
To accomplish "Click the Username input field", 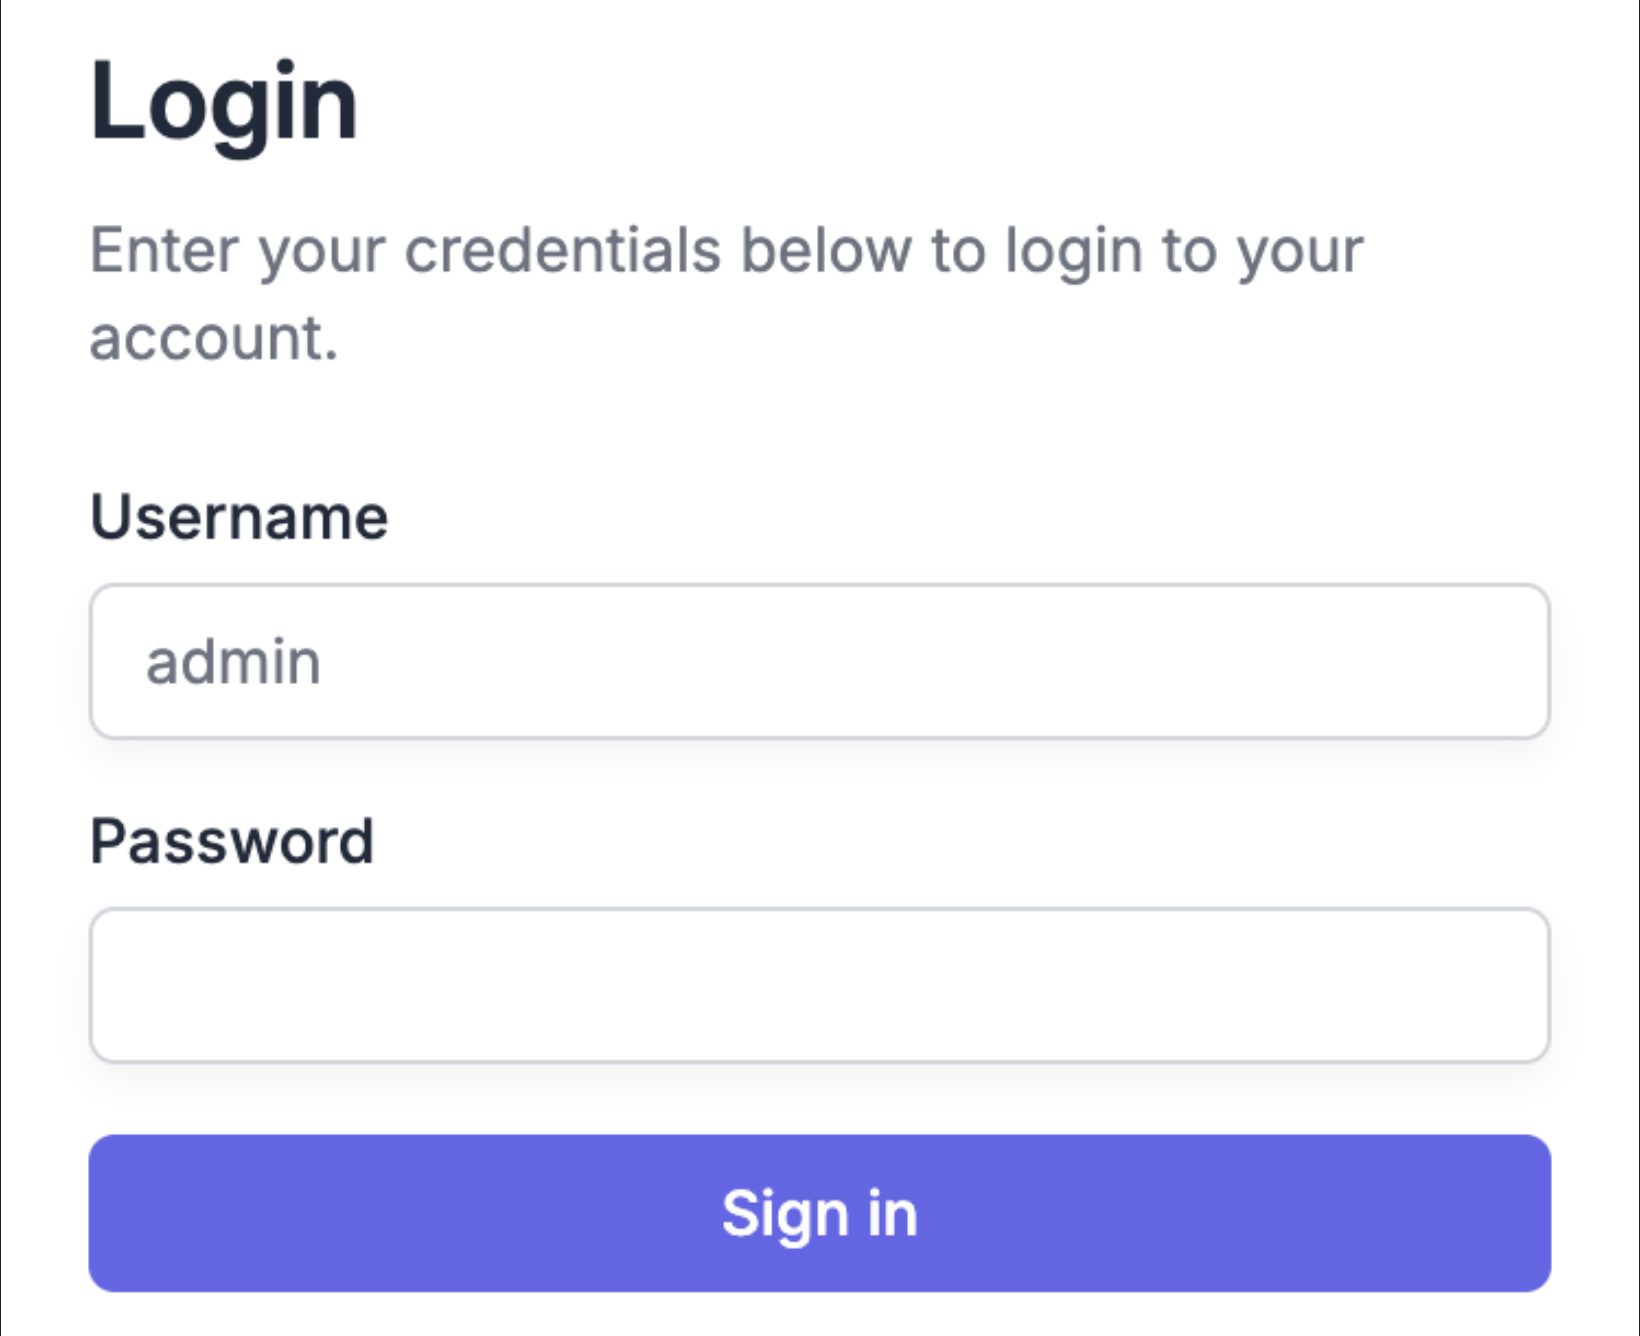I will pos(820,661).
